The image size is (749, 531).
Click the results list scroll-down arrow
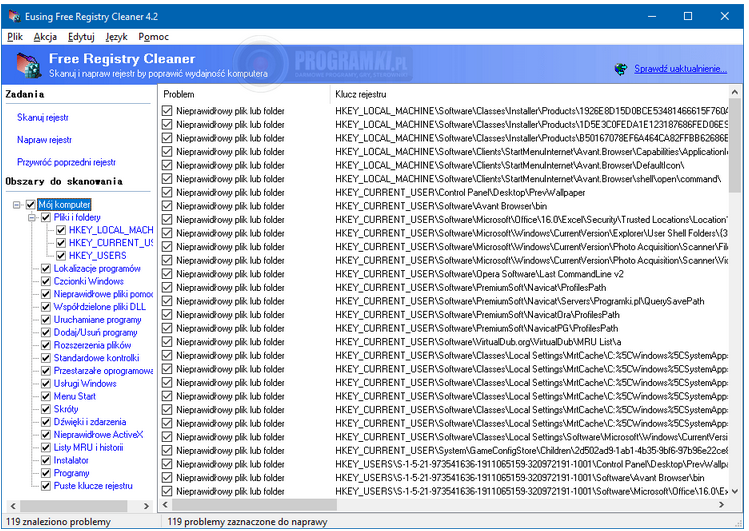(x=735, y=491)
